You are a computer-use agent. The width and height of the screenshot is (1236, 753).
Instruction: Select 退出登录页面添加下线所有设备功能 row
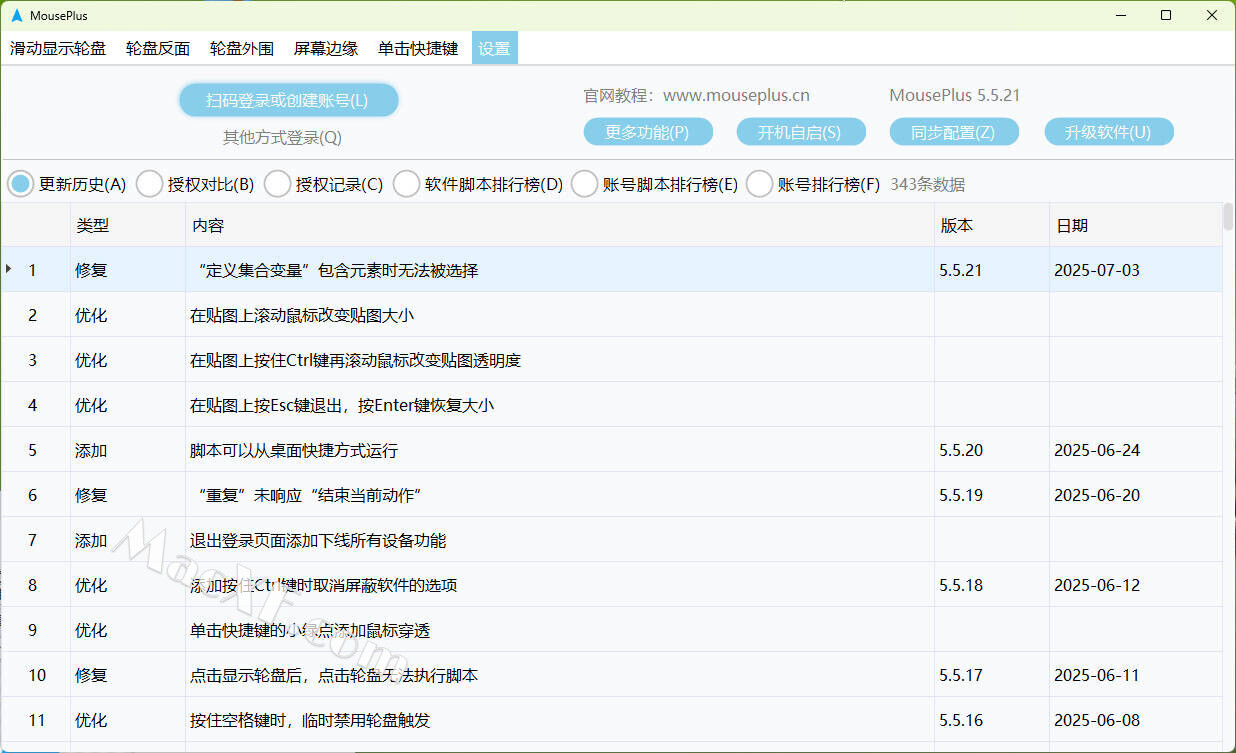click(x=611, y=540)
